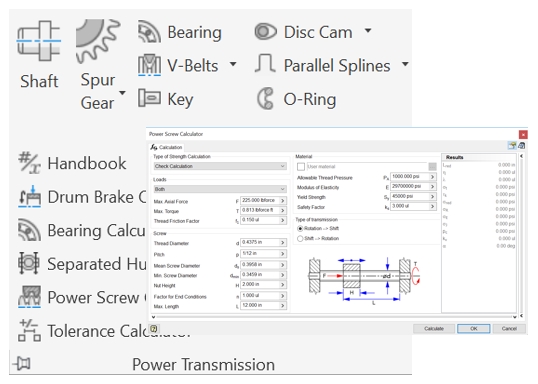Open the engineering Handbook
Image resolution: width=538 pixels, height=384 pixels.
[x=73, y=163]
